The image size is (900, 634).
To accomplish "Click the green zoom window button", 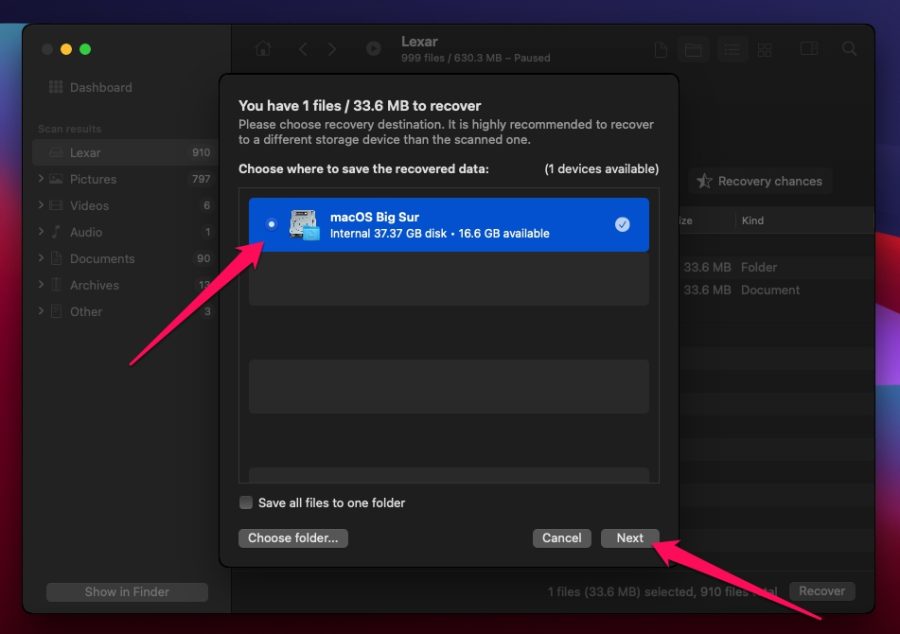I will coord(86,49).
